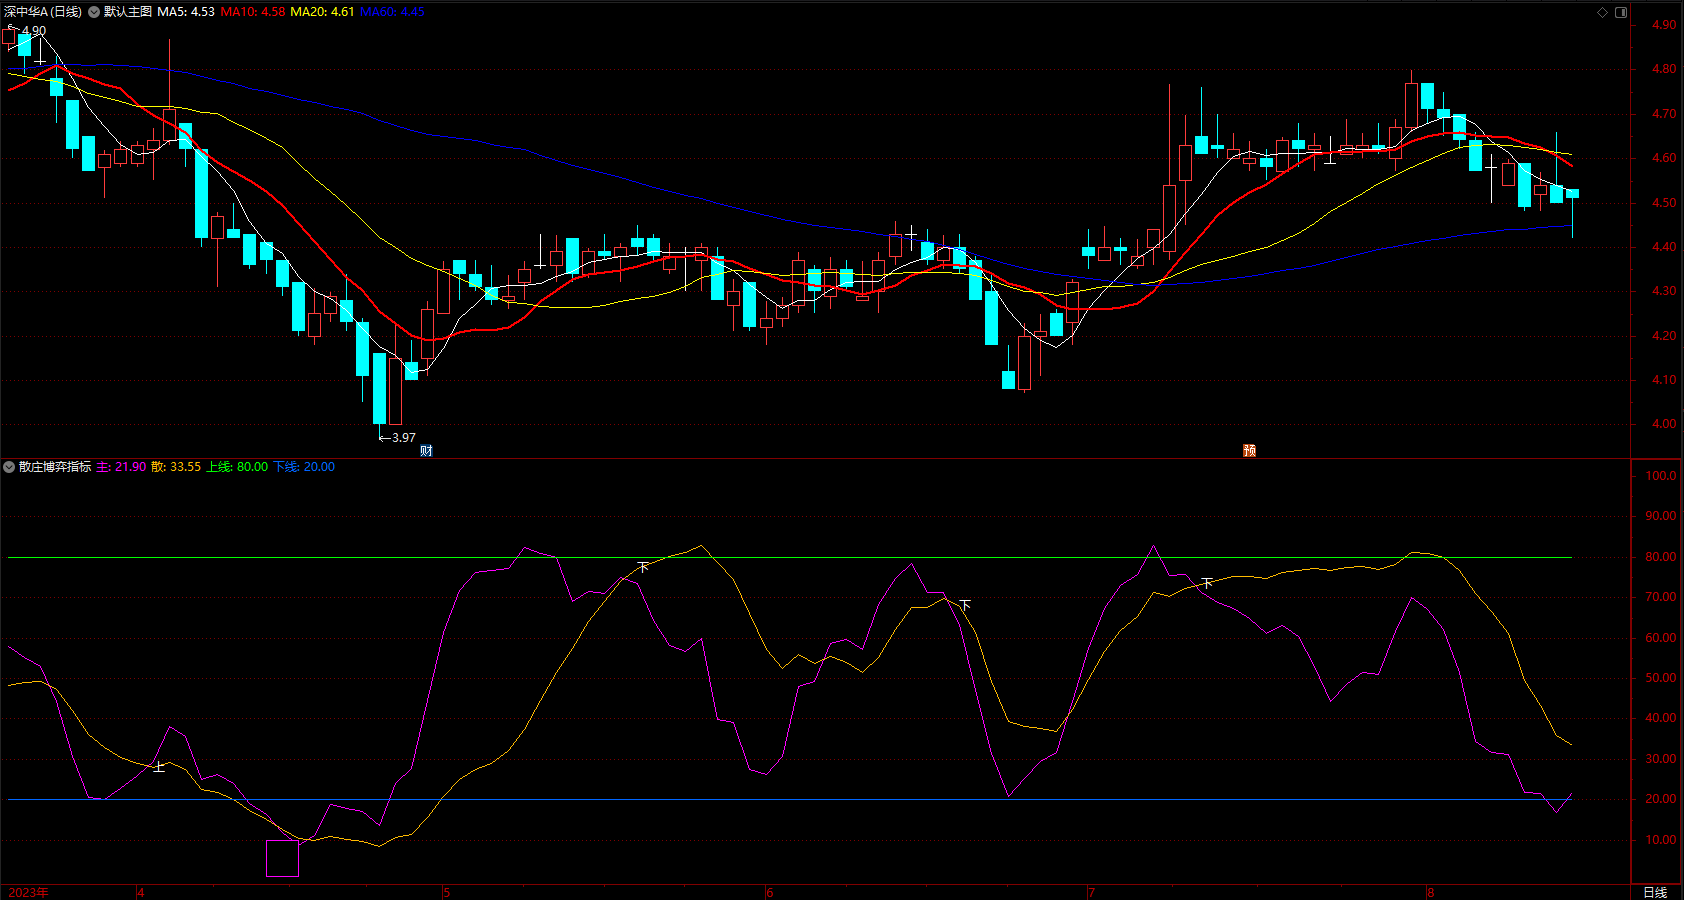The image size is (1684, 900).
Task: Click the 4.90 high price annotation at chart top-left
Action: click(34, 31)
